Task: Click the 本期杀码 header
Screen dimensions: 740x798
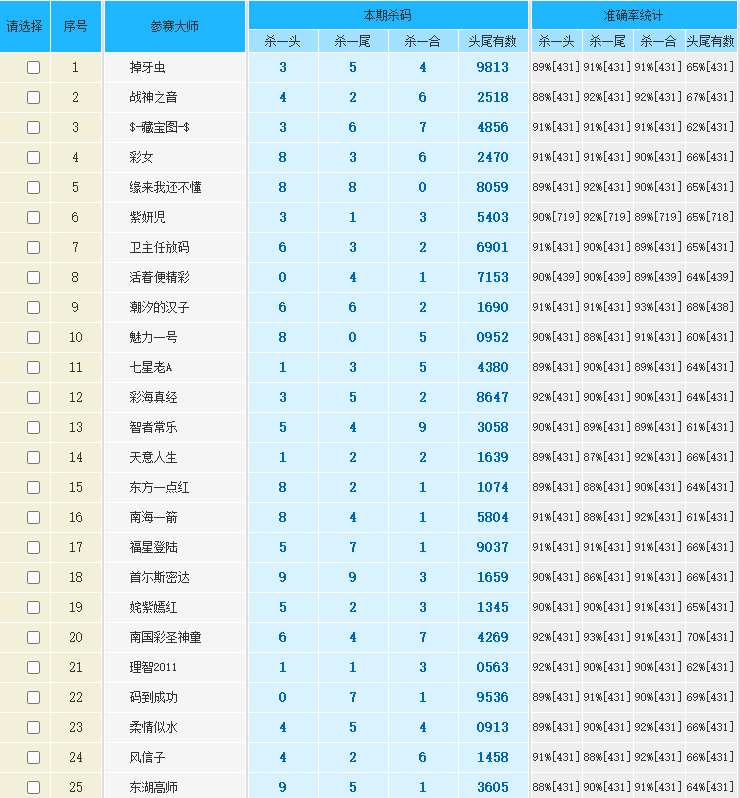Action: 387,15
